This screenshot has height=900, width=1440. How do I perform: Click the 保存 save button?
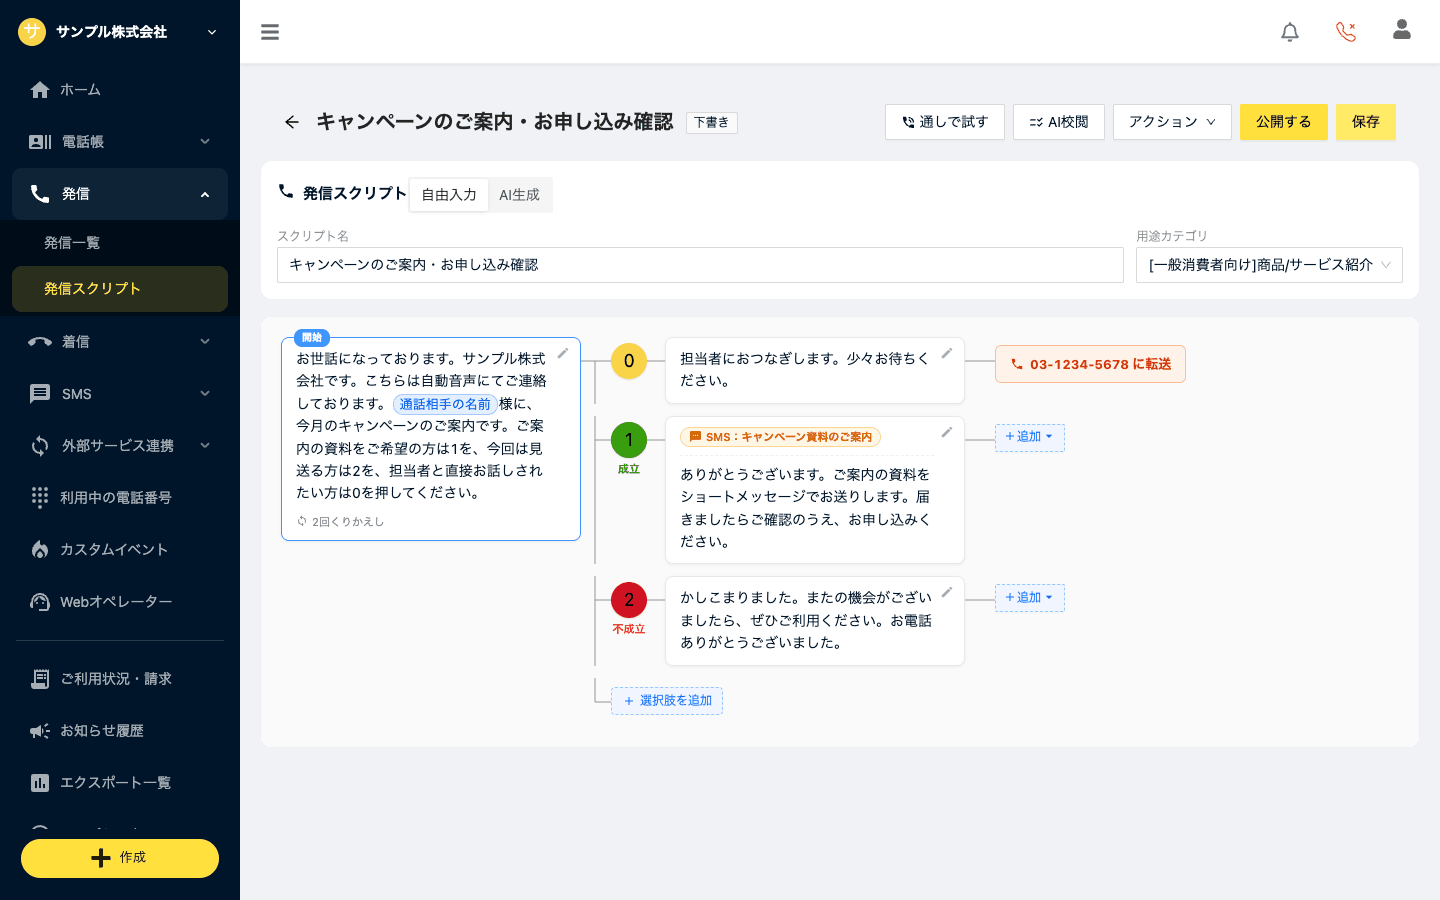1366,122
